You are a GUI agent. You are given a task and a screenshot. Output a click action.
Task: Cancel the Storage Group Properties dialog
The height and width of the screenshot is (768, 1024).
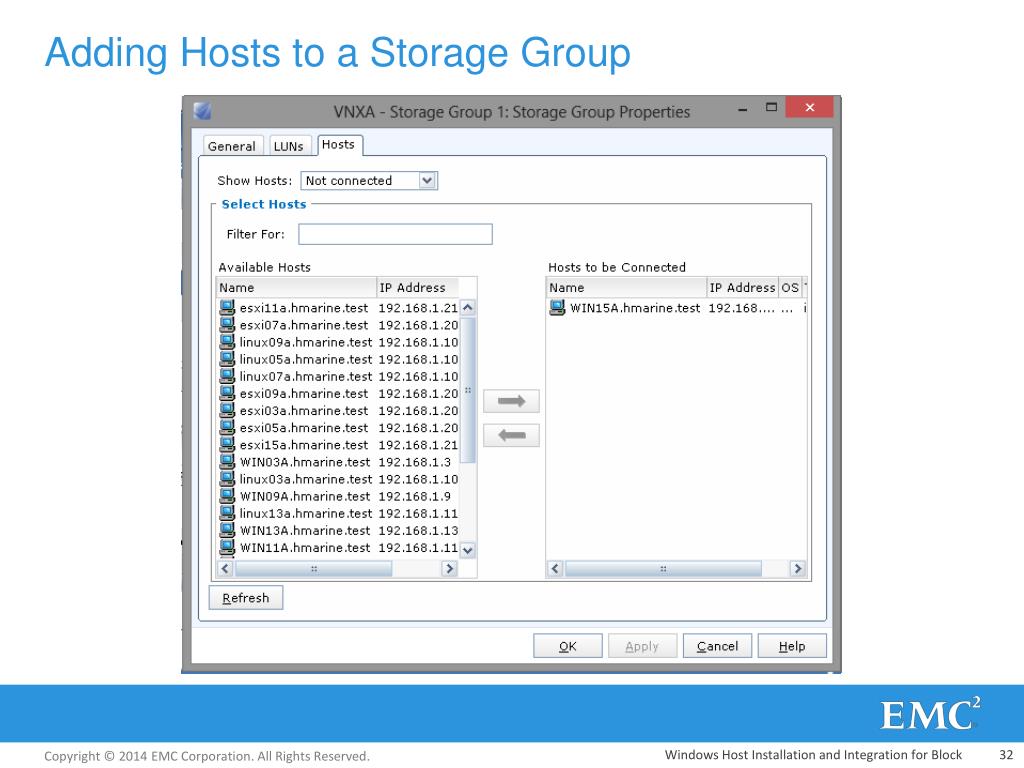[717, 646]
